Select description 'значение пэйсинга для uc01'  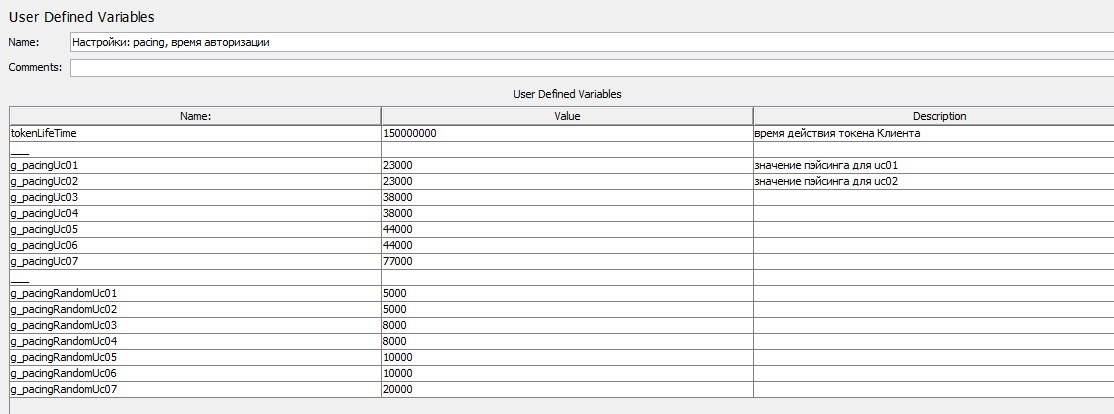coord(934,165)
